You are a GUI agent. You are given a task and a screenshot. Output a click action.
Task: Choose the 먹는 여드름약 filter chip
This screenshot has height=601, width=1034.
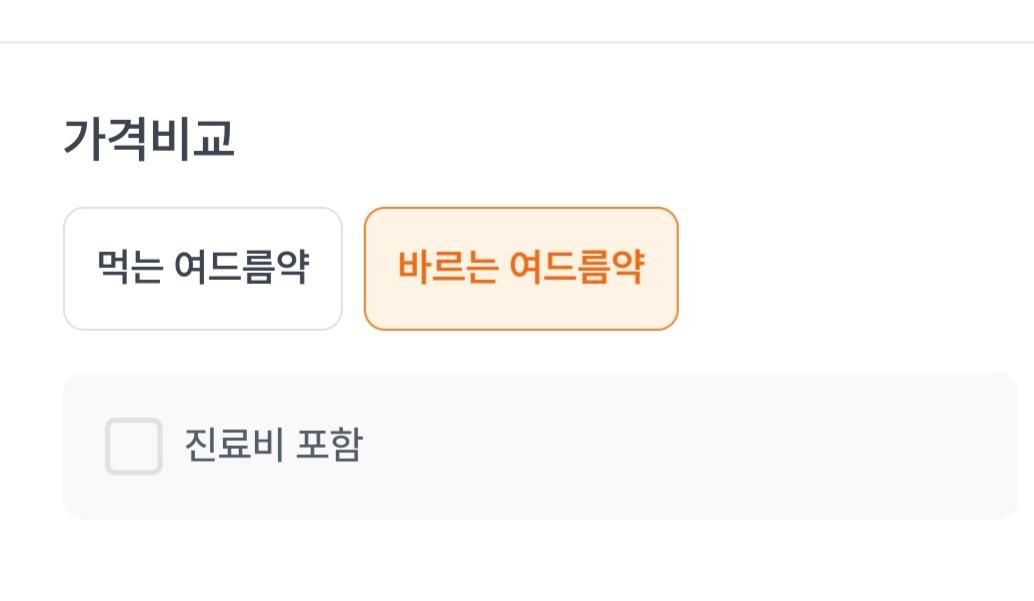click(x=203, y=269)
